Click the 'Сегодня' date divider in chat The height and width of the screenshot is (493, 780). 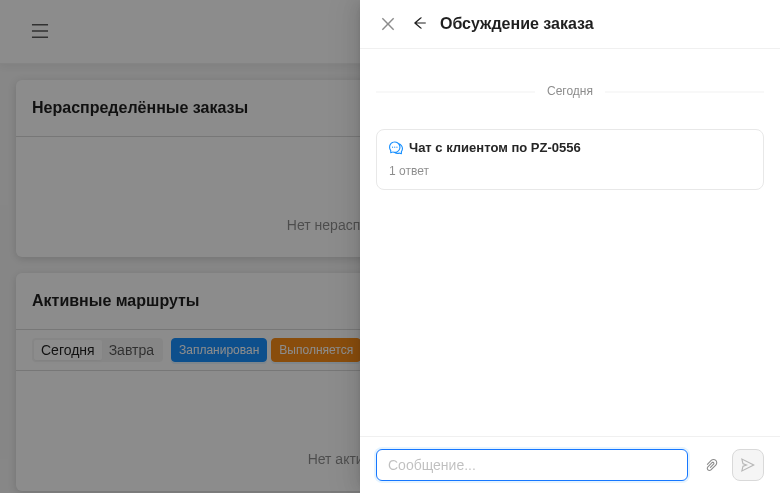point(569,91)
